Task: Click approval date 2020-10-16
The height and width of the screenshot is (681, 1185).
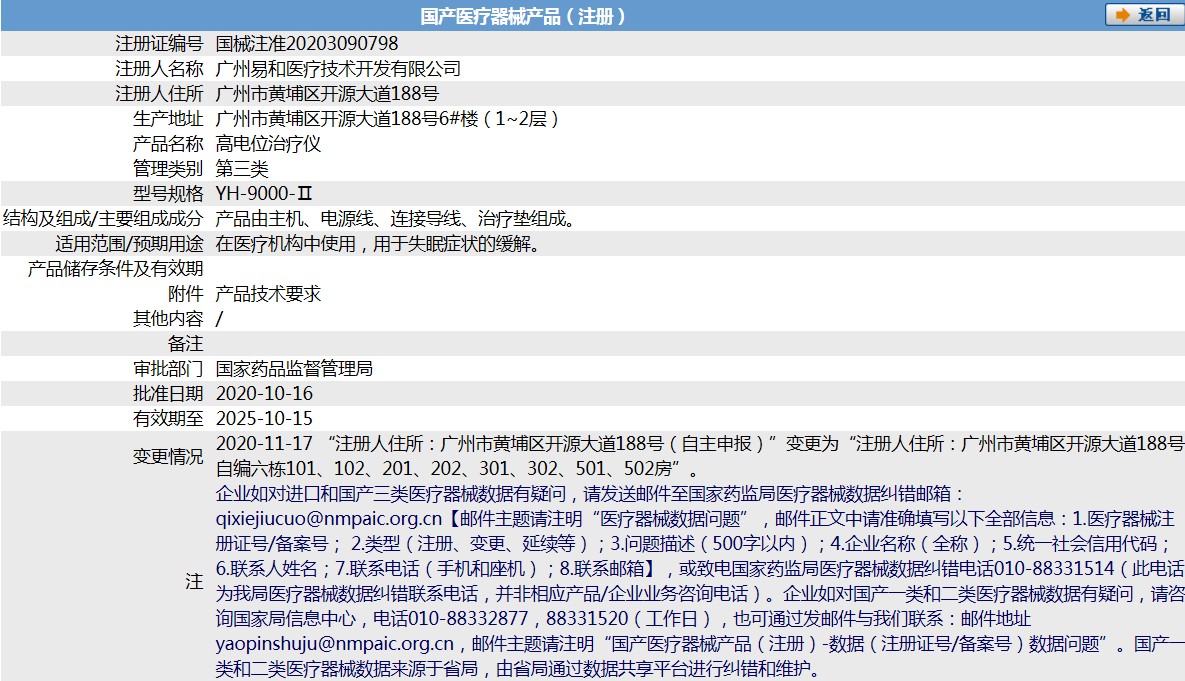Action: [x=264, y=393]
